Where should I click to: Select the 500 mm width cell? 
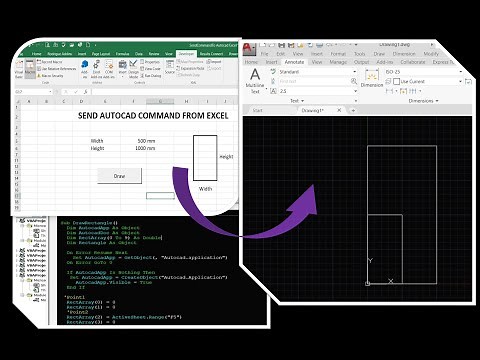tap(133, 141)
